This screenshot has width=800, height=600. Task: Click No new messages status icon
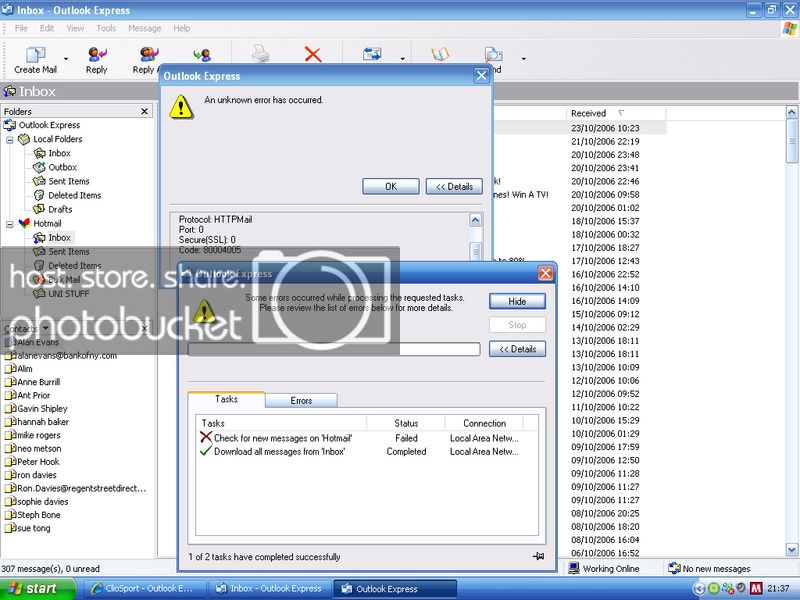tap(674, 568)
